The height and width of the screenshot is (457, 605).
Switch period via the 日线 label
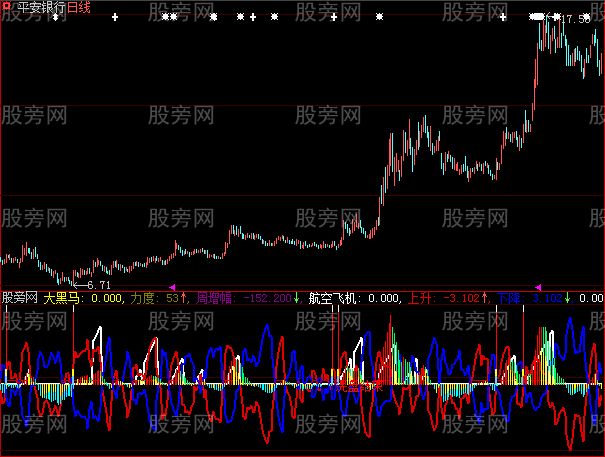point(78,7)
